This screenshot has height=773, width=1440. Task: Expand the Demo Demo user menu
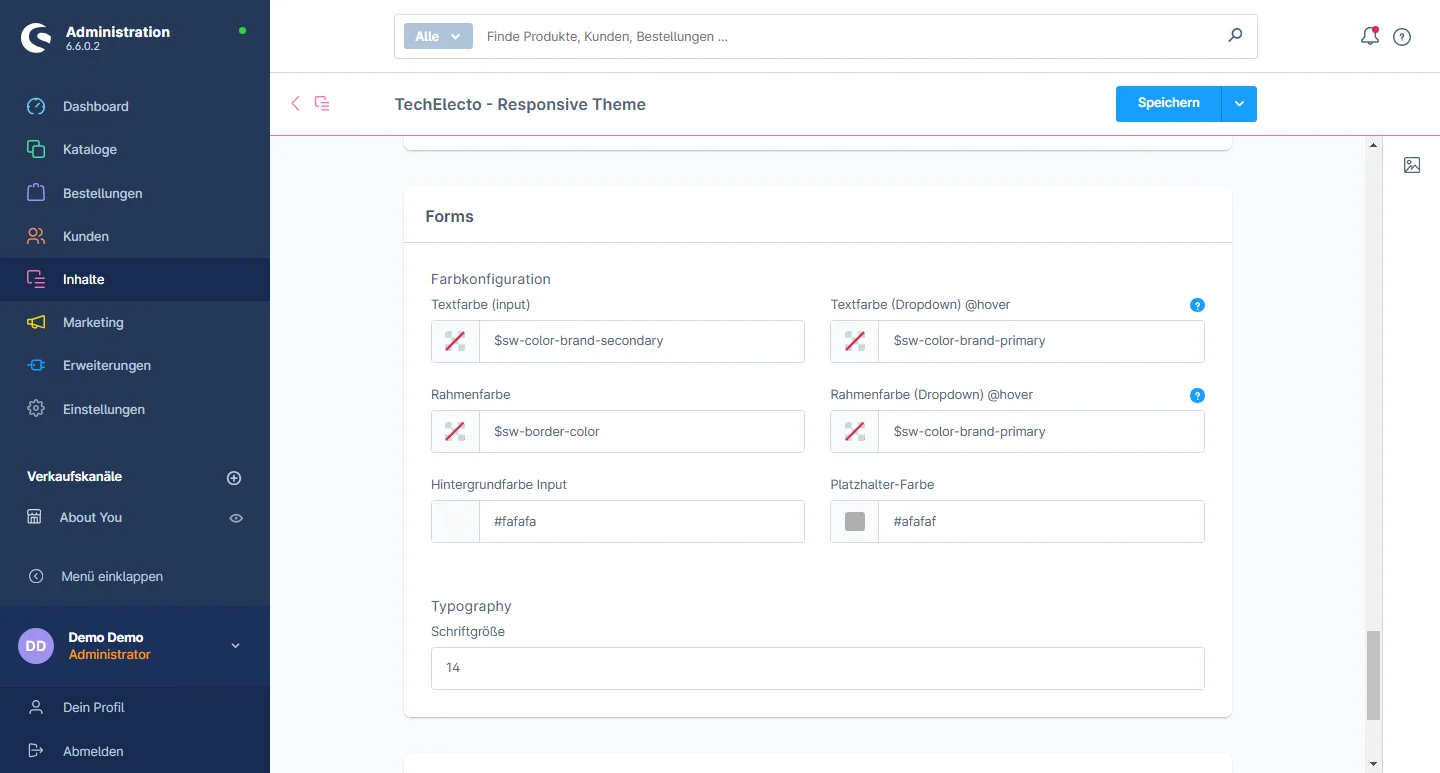pos(236,646)
